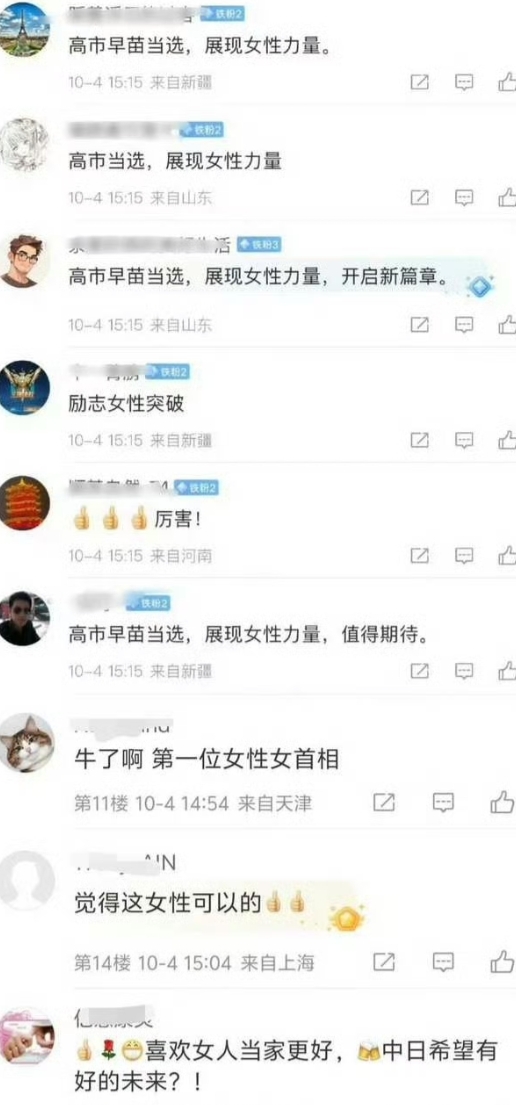This screenshot has width=516, height=1105.
Task: Like the comment ending with 开启新篇章
Action: (x=506, y=325)
